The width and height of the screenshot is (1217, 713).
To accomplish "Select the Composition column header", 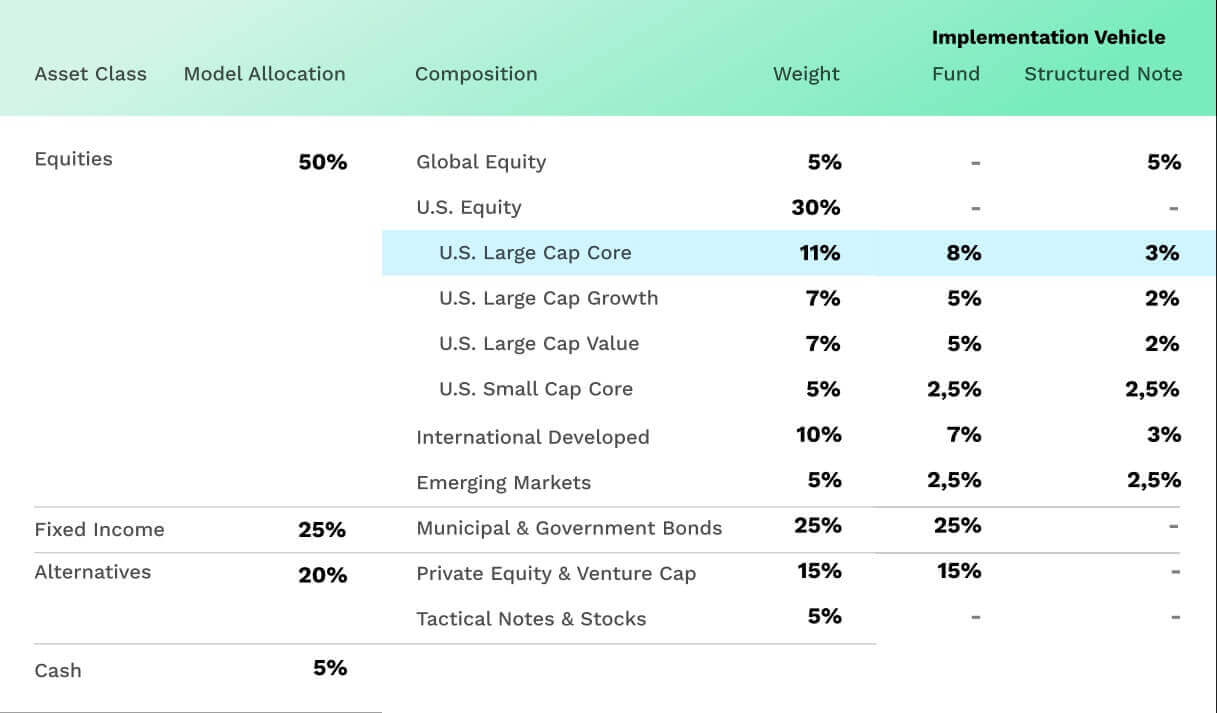I will click(x=476, y=74).
